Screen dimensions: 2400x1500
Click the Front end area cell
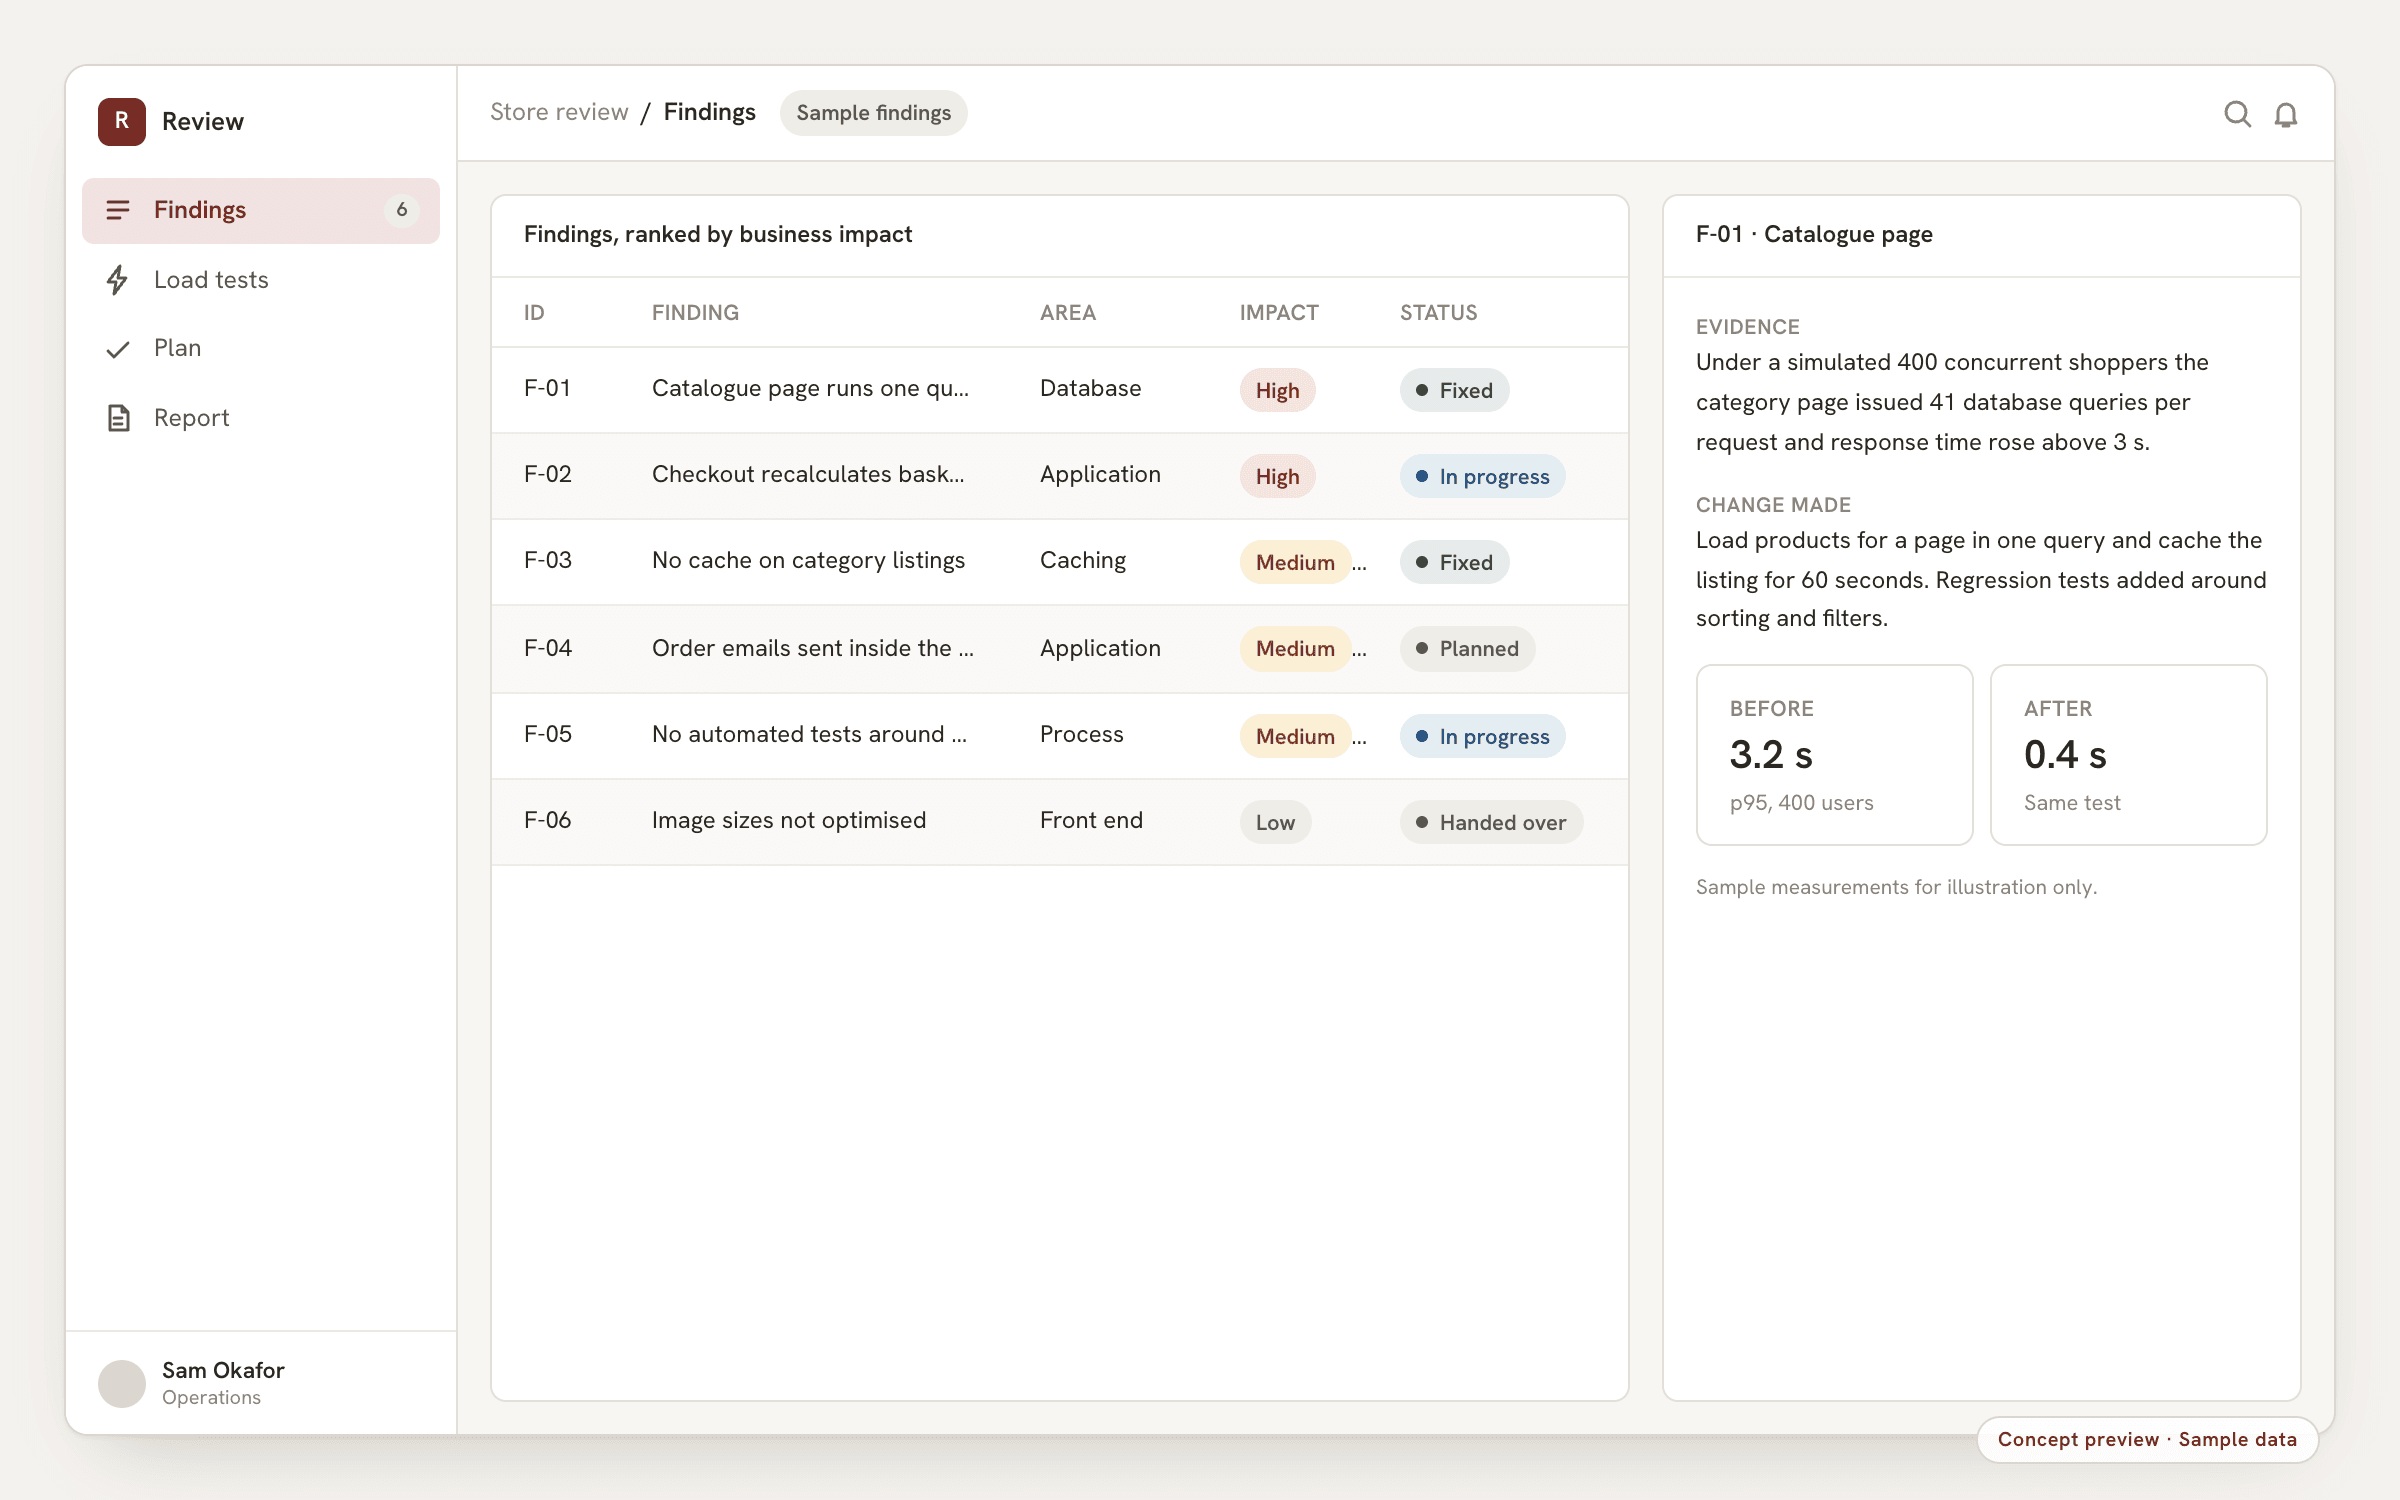(x=1091, y=821)
